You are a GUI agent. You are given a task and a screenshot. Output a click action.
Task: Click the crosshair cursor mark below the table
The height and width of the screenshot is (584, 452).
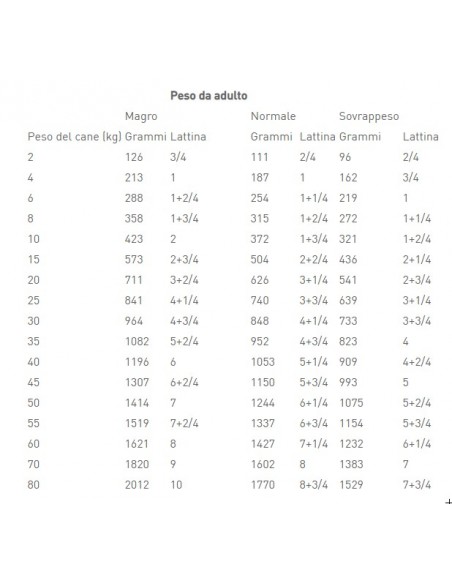449,502
